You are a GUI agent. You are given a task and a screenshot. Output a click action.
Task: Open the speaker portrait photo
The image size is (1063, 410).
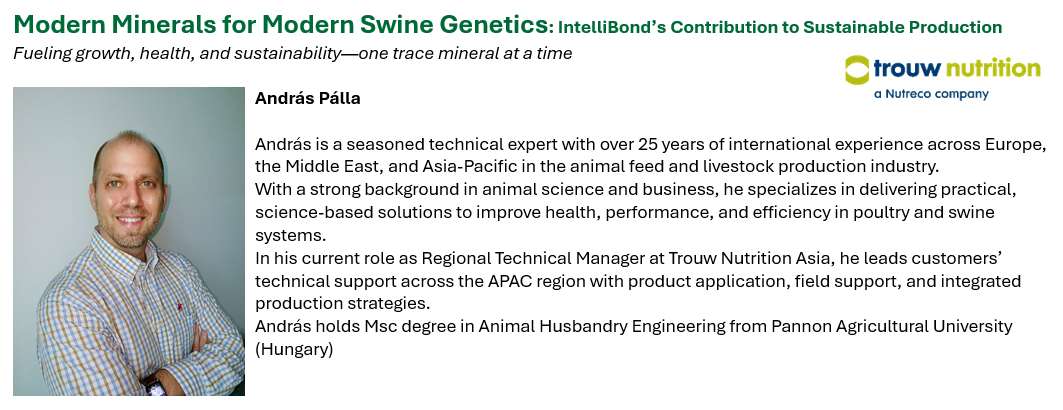click(x=129, y=240)
